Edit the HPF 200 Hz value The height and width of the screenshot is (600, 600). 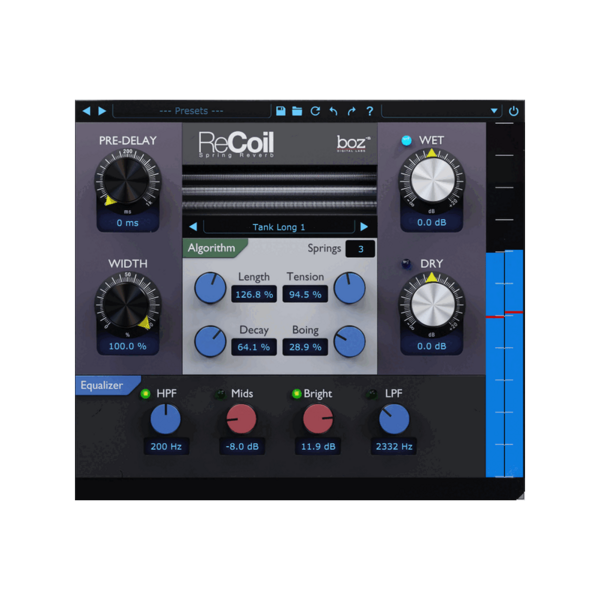click(166, 446)
